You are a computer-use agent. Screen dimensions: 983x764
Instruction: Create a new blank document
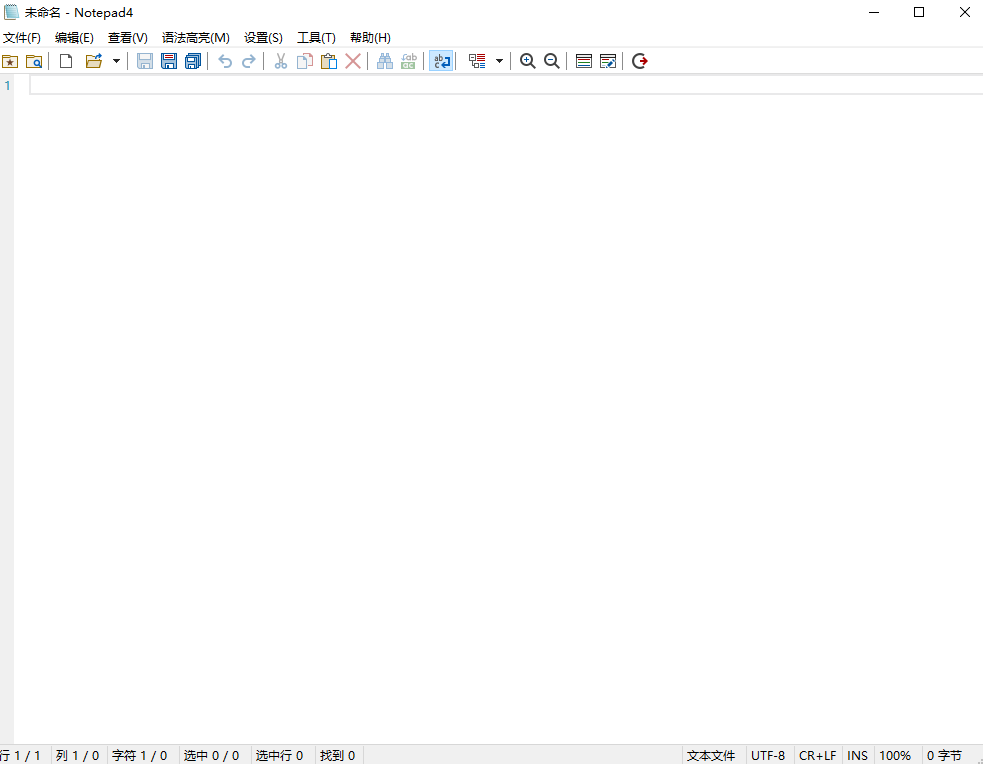65,61
